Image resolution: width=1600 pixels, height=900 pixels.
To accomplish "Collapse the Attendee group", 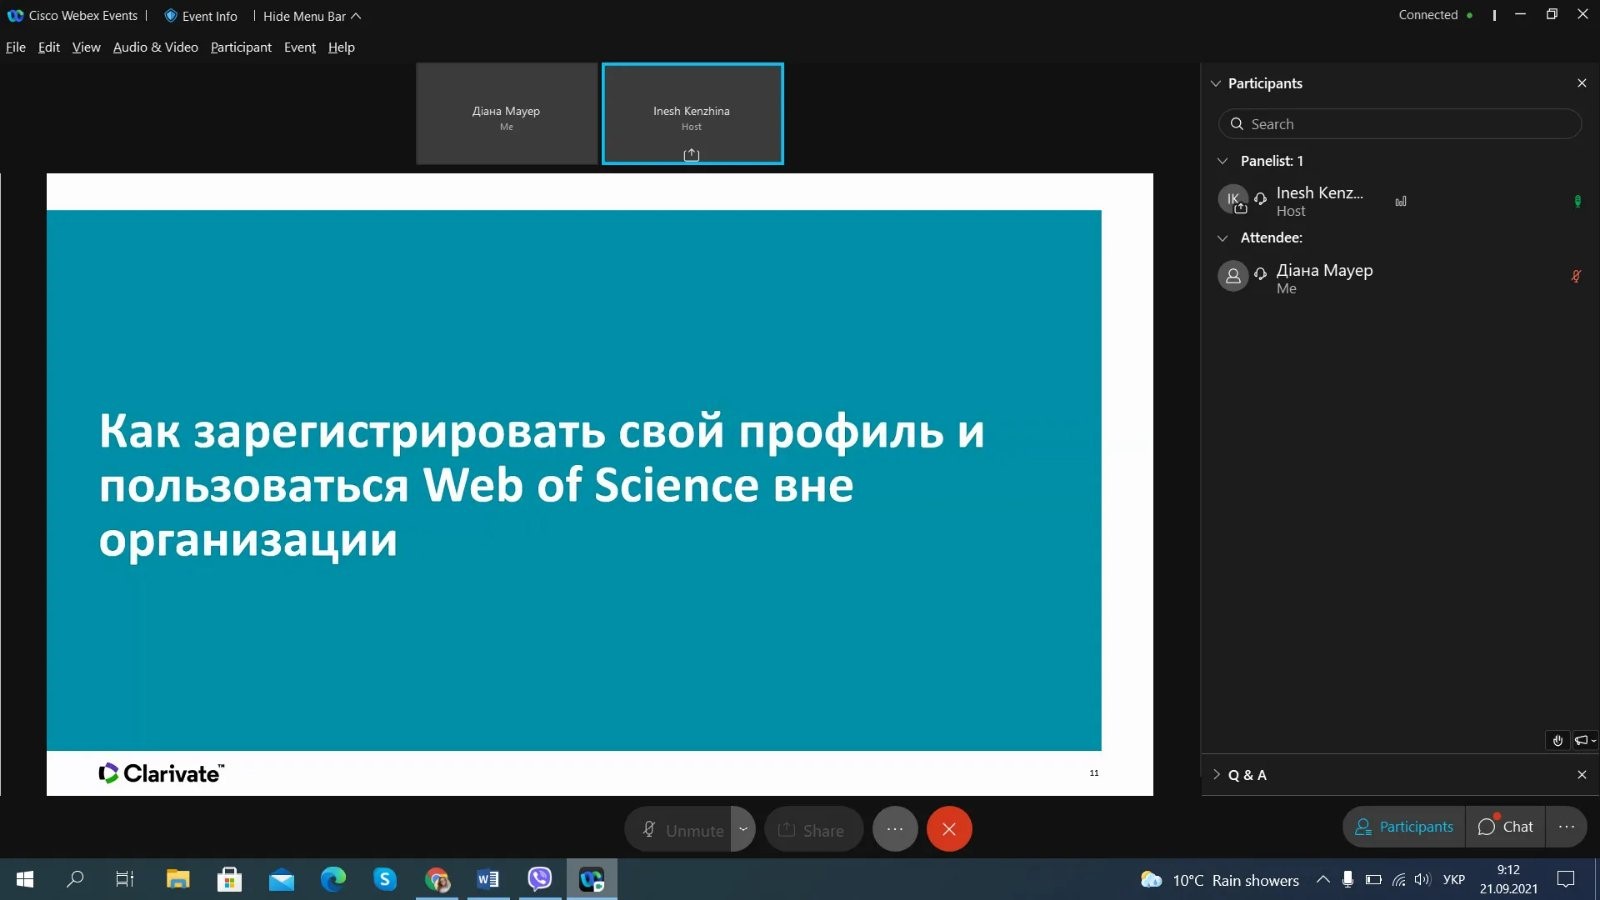I will point(1222,238).
